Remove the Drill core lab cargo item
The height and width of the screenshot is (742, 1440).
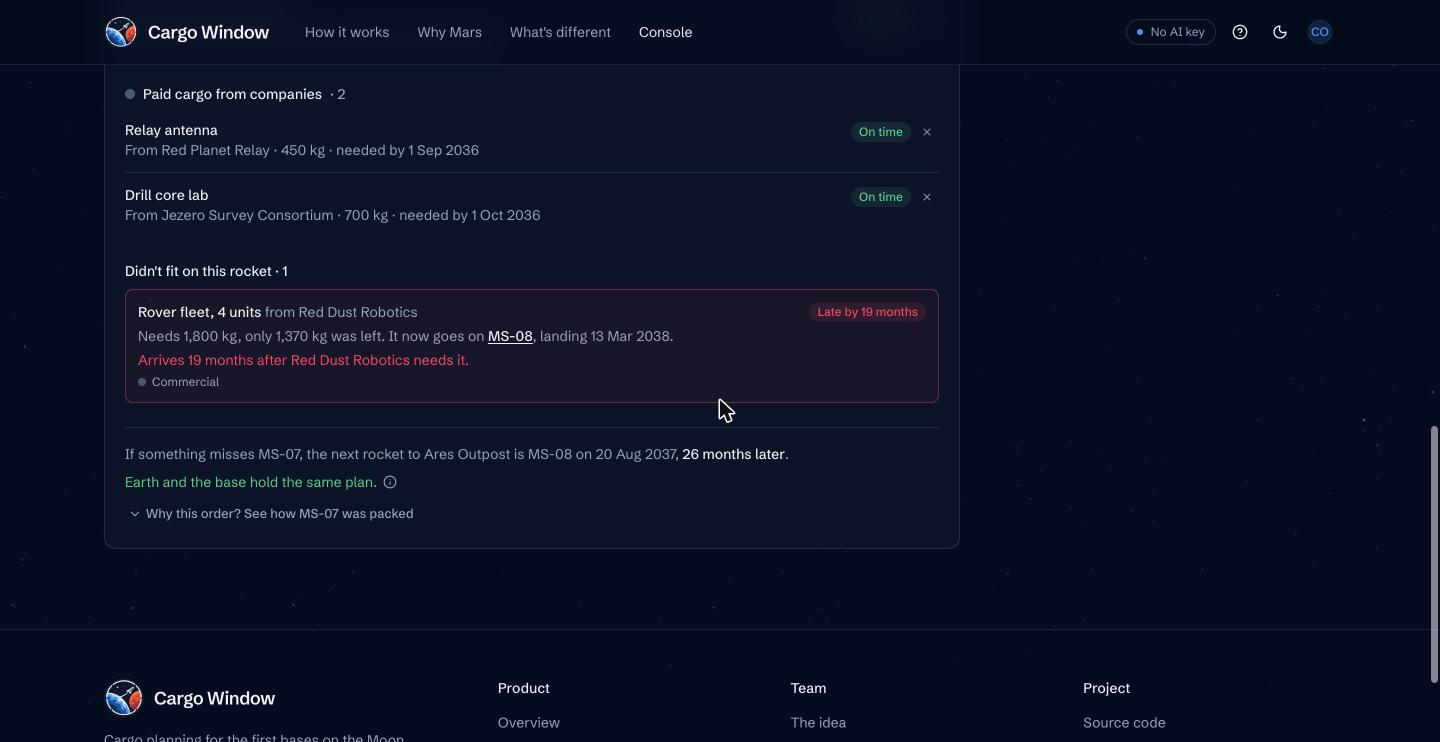927,197
